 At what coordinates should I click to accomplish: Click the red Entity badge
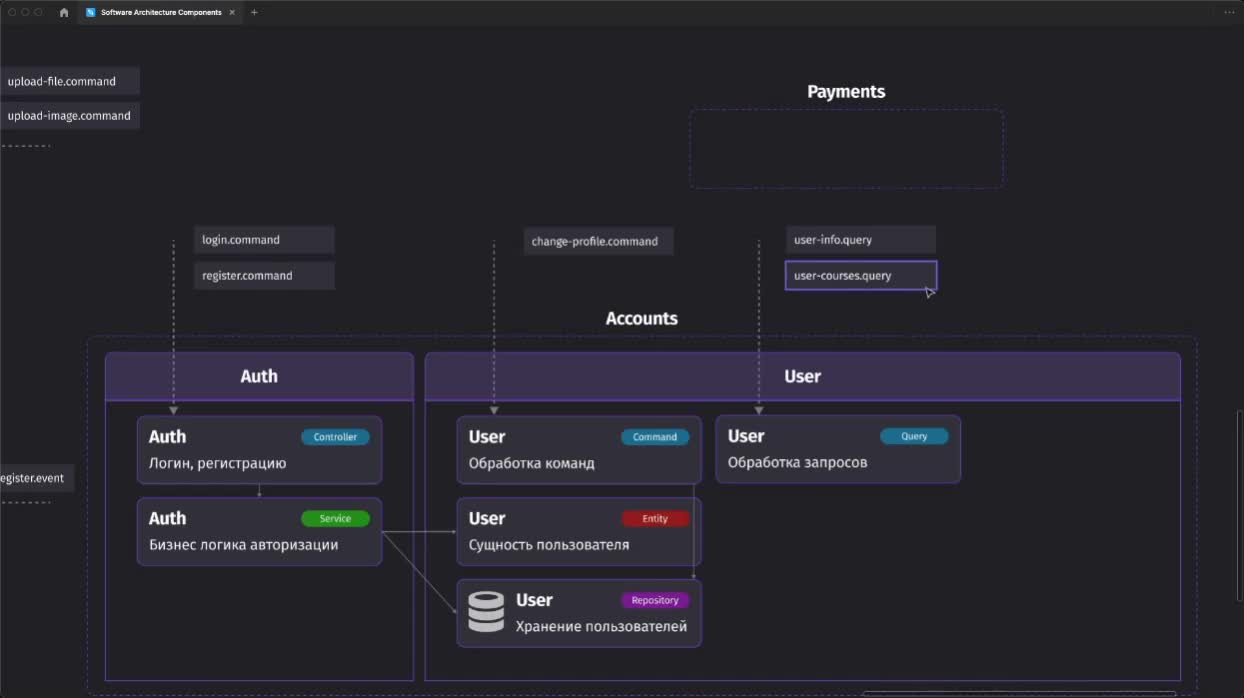pos(655,519)
